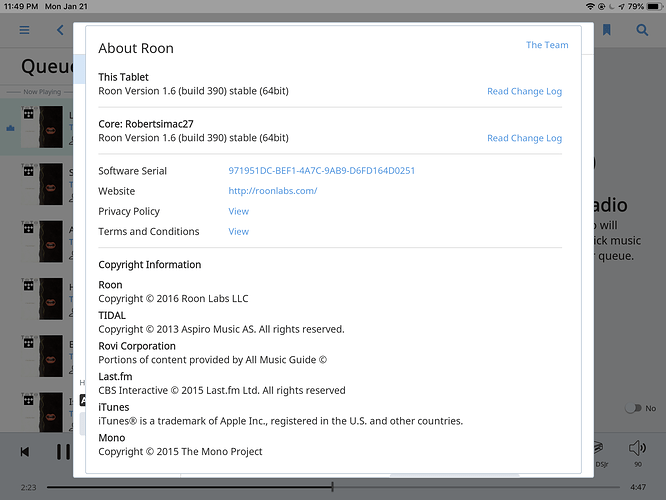
Task: Pause playback with the pause button
Action: (63, 452)
